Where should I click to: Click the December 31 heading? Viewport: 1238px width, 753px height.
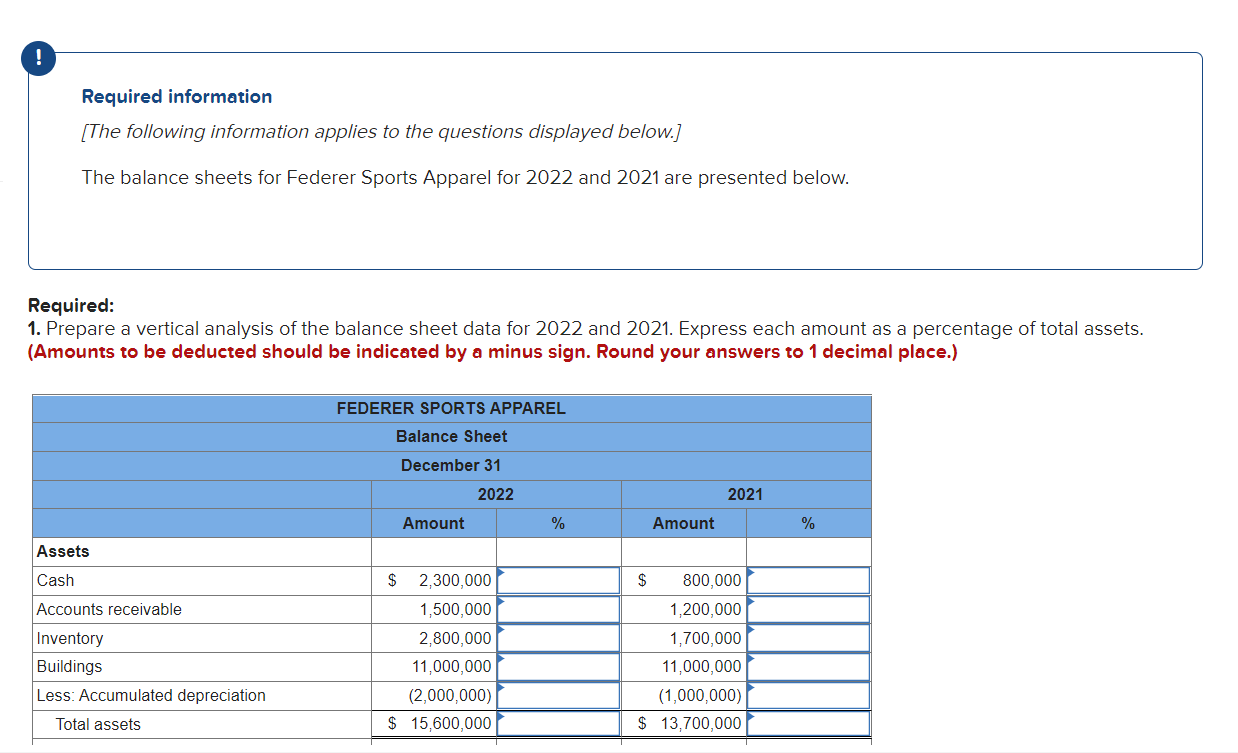click(x=451, y=465)
